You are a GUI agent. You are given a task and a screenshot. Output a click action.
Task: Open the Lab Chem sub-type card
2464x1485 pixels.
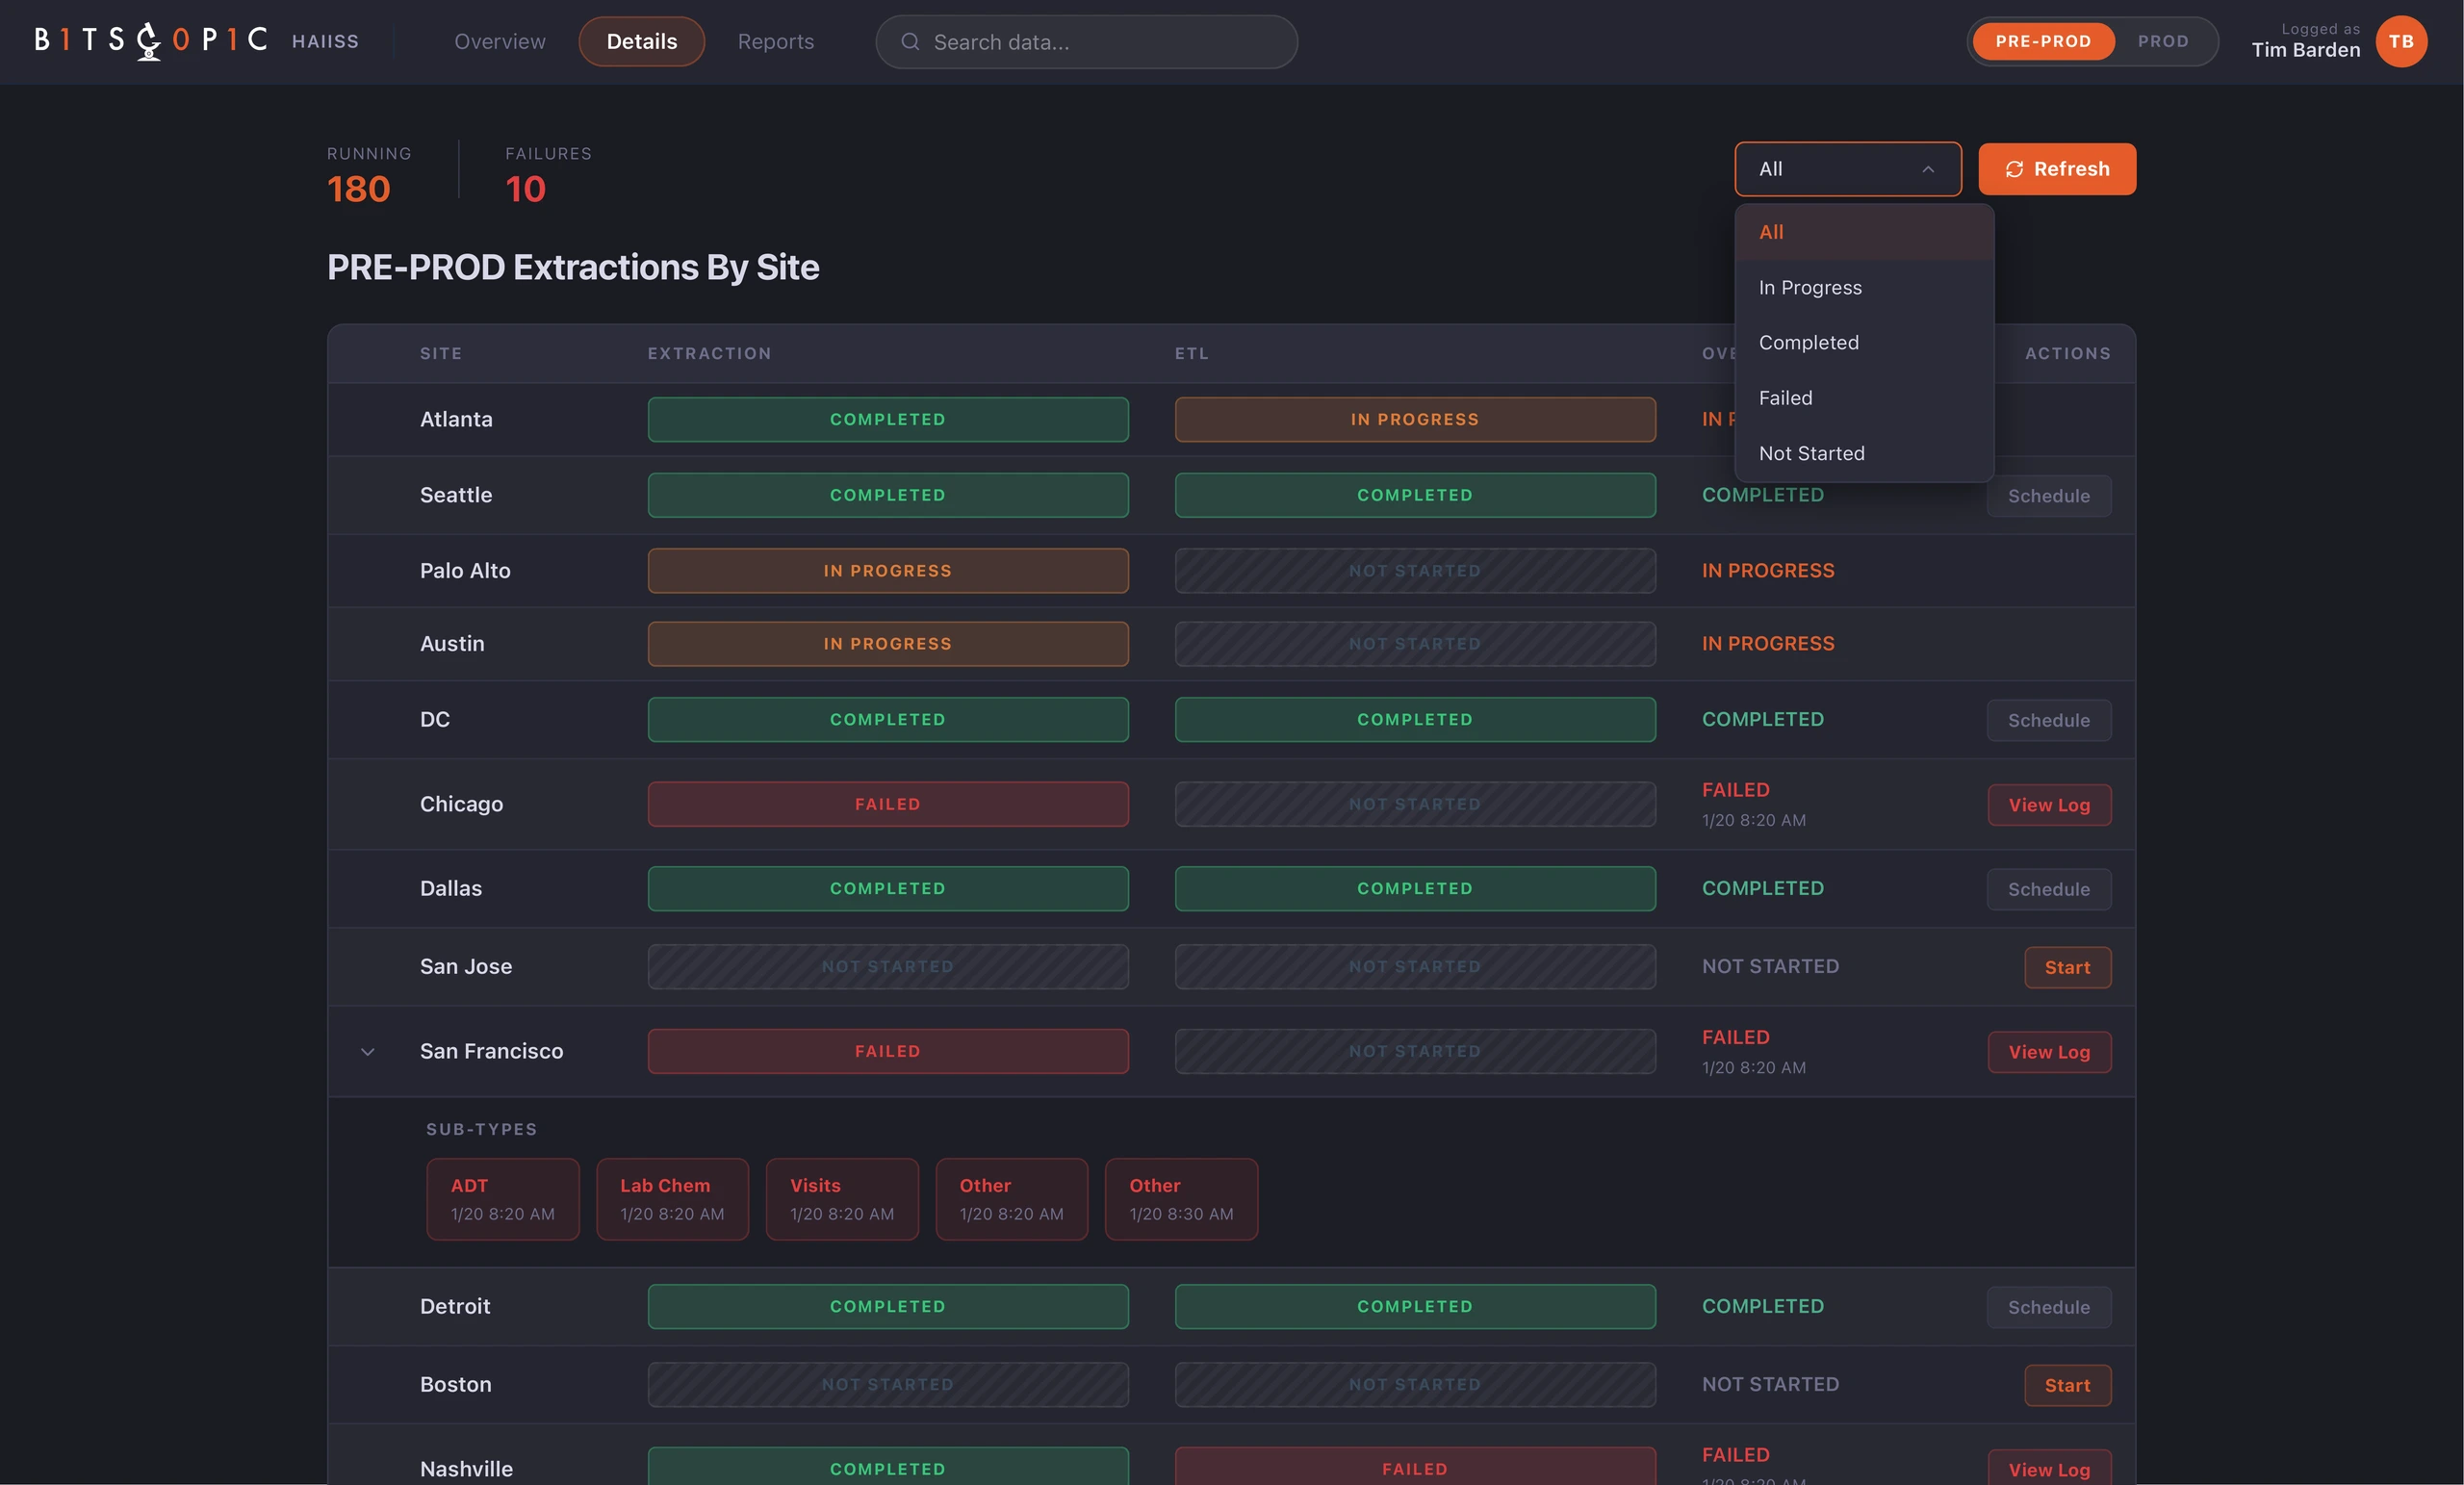coord(672,1199)
